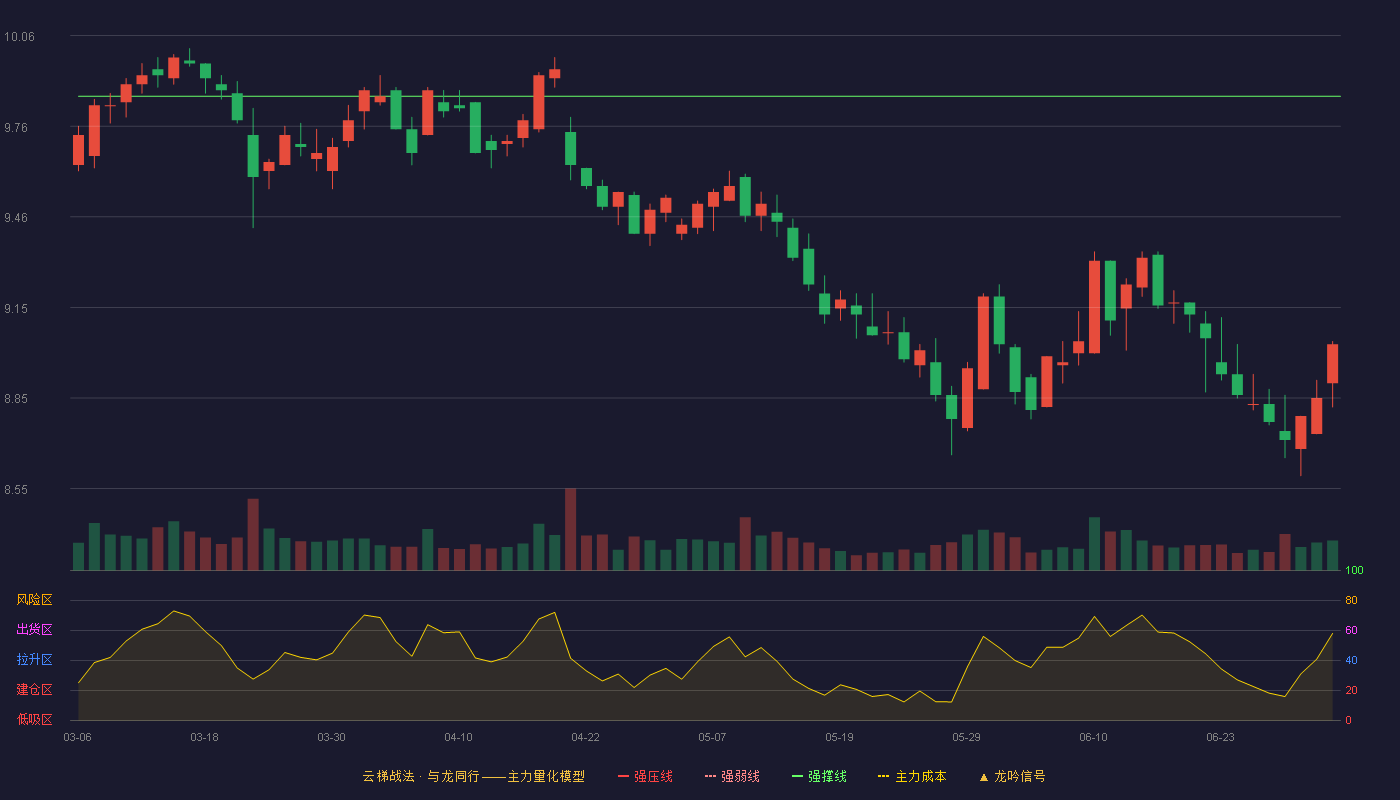Toggle the 强压线 legend entry
The width and height of the screenshot is (1400, 800).
pyautogui.click(x=645, y=776)
